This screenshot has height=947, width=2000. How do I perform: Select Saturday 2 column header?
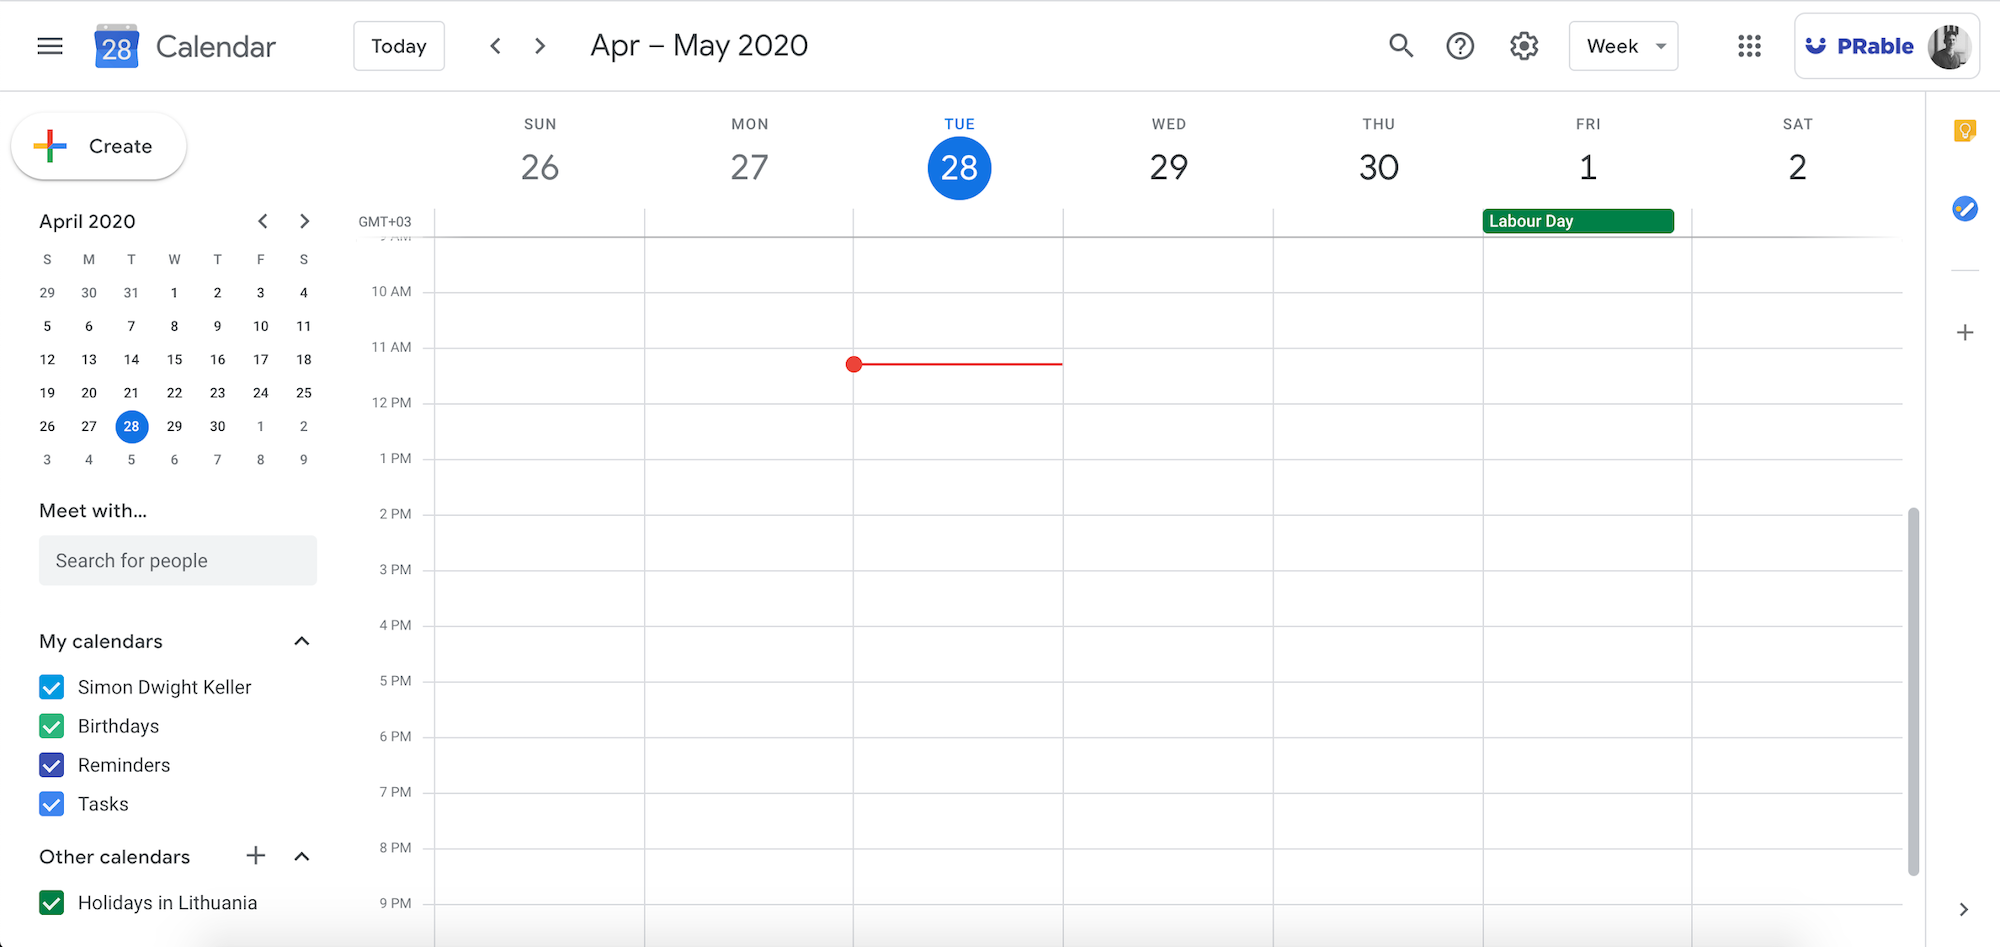[x=1798, y=155]
